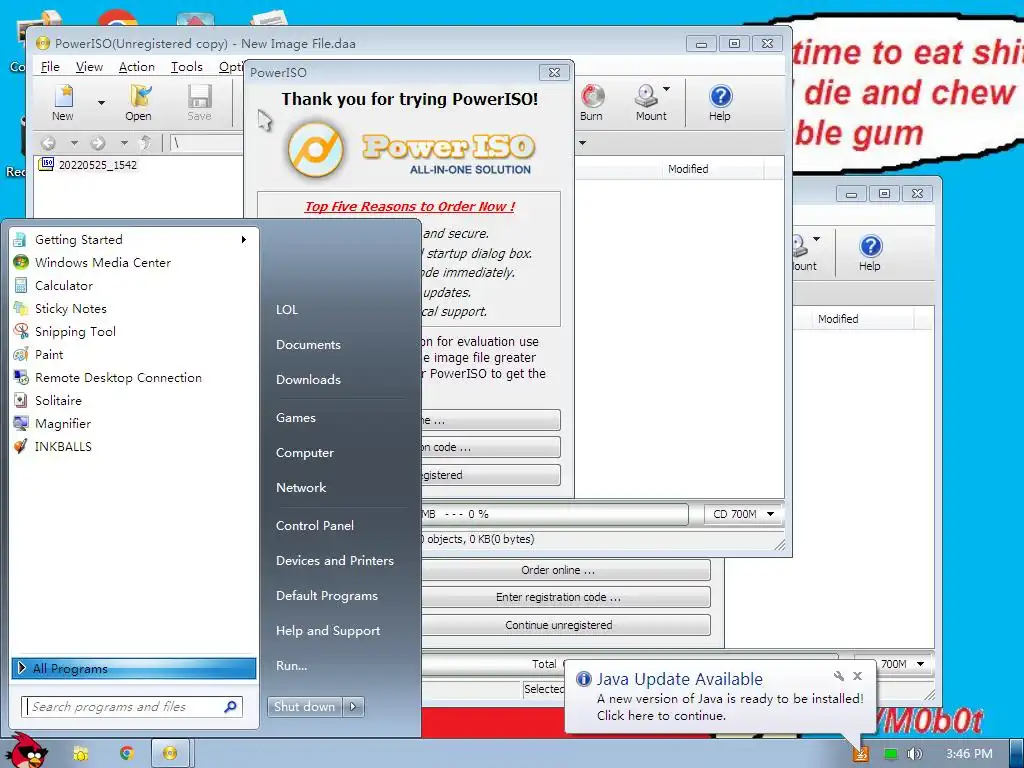Image resolution: width=1024 pixels, height=768 pixels.
Task: Click the Mount icon in rear PowerISO window
Action: pyautogui.click(x=800, y=246)
